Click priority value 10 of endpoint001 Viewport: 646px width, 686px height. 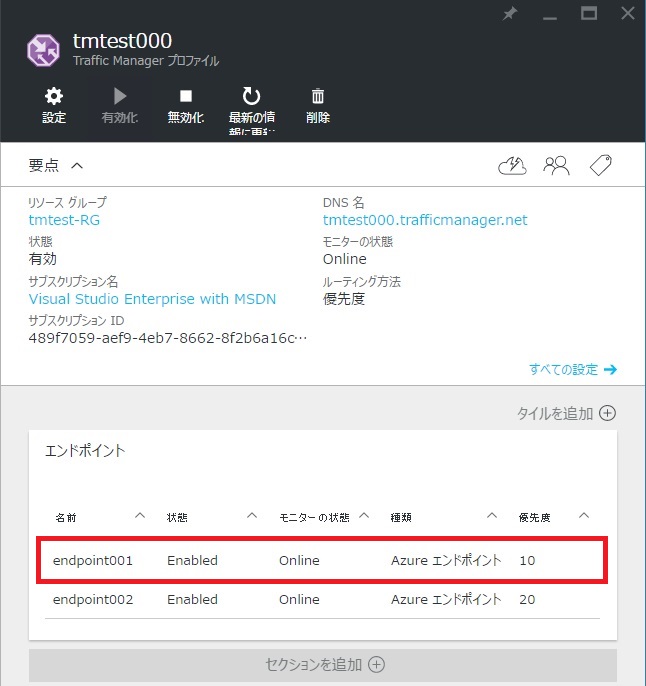[527, 560]
